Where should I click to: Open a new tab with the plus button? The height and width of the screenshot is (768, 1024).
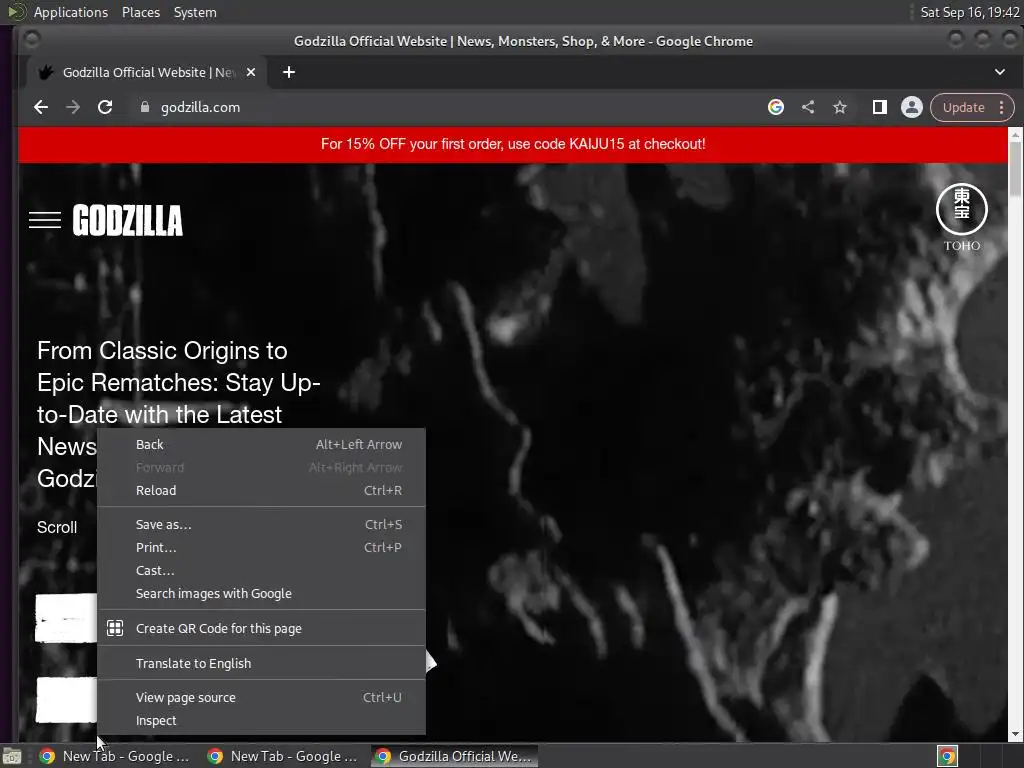[289, 72]
